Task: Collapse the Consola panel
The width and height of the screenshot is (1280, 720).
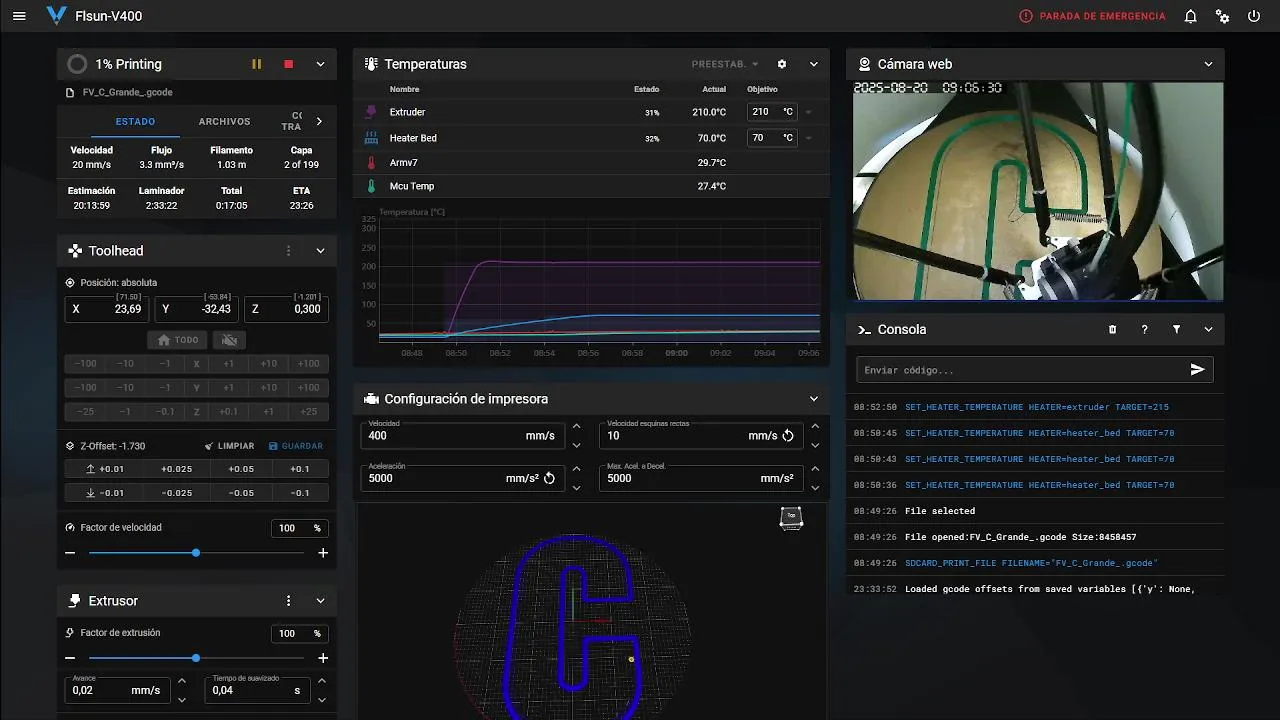Action: [x=1208, y=329]
